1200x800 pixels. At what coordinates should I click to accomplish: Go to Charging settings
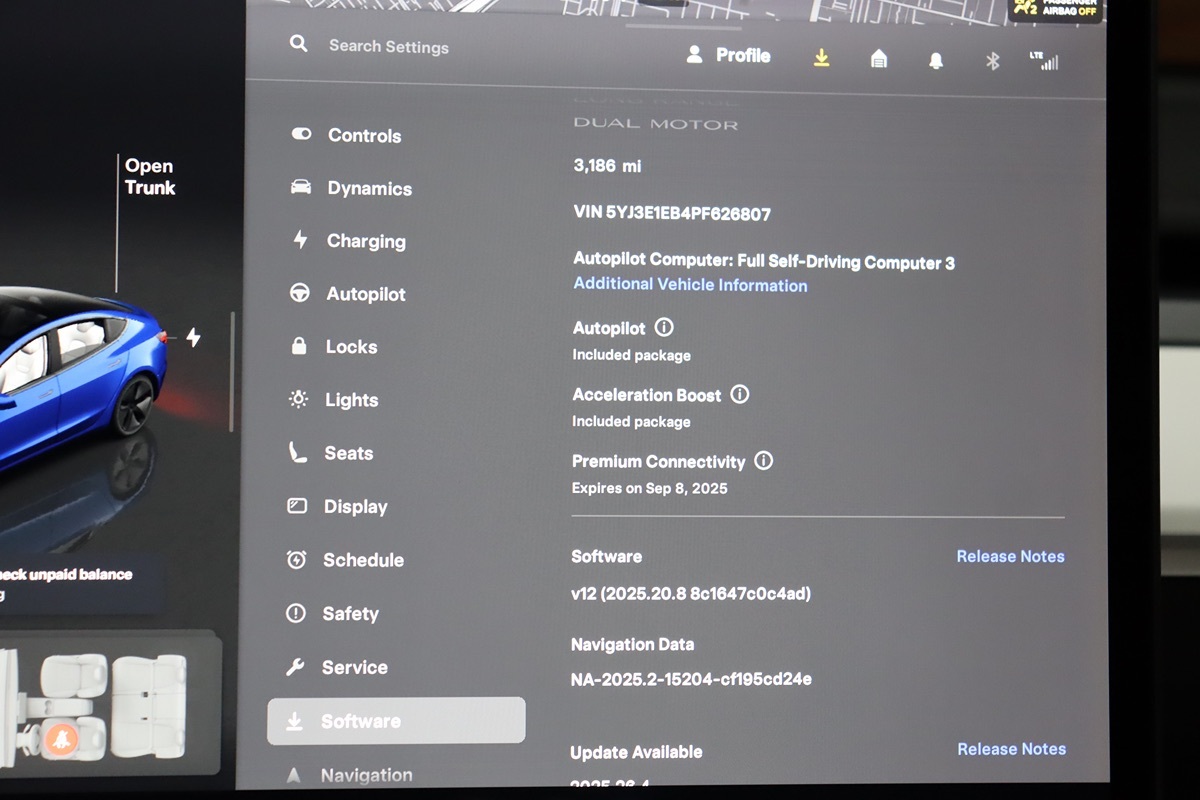pyautogui.click(x=365, y=241)
